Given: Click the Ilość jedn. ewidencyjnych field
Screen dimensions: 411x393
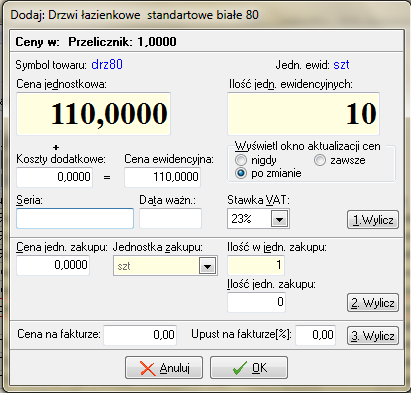Looking at the screenshot, I should (x=303, y=114).
